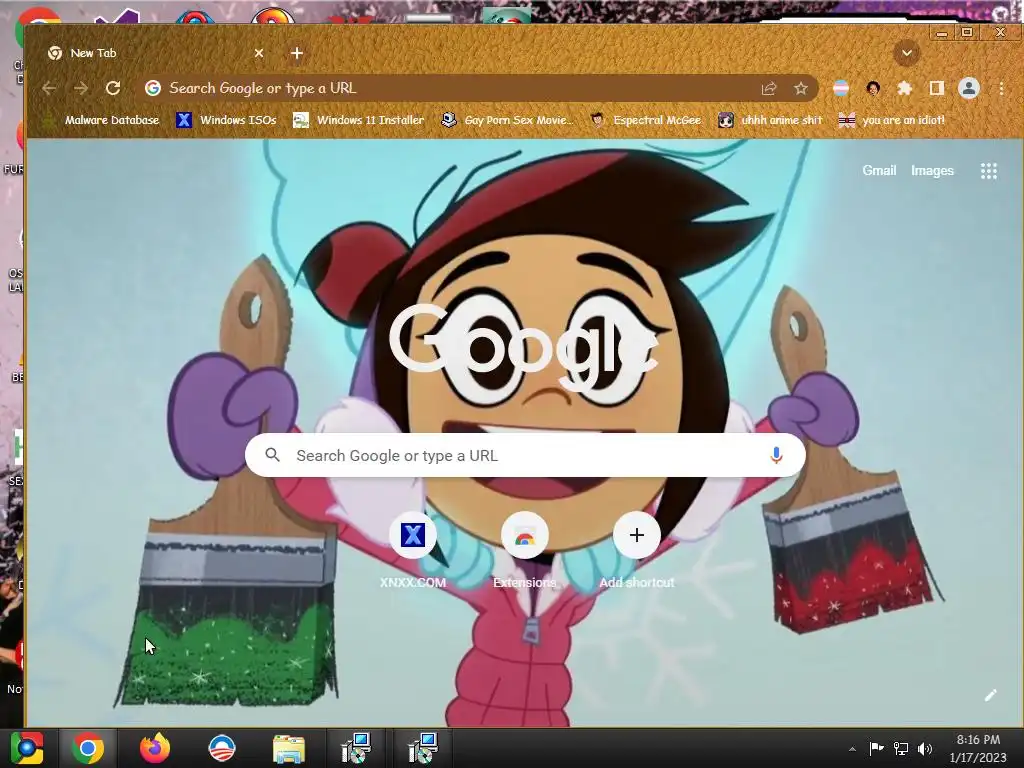This screenshot has width=1024, height=768.
Task: Share this page icon in address bar
Action: (x=769, y=88)
